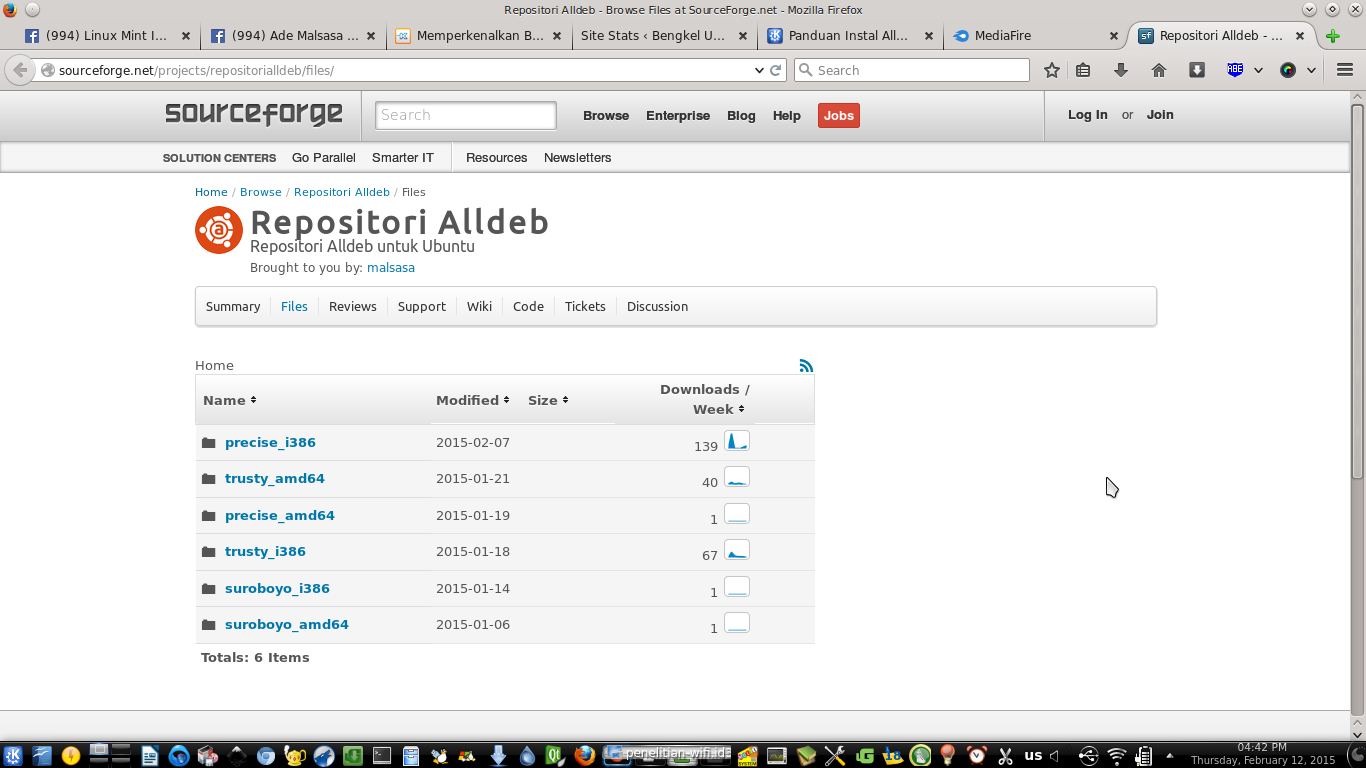Click the malsasa author link
The image size is (1366, 768).
(391, 268)
